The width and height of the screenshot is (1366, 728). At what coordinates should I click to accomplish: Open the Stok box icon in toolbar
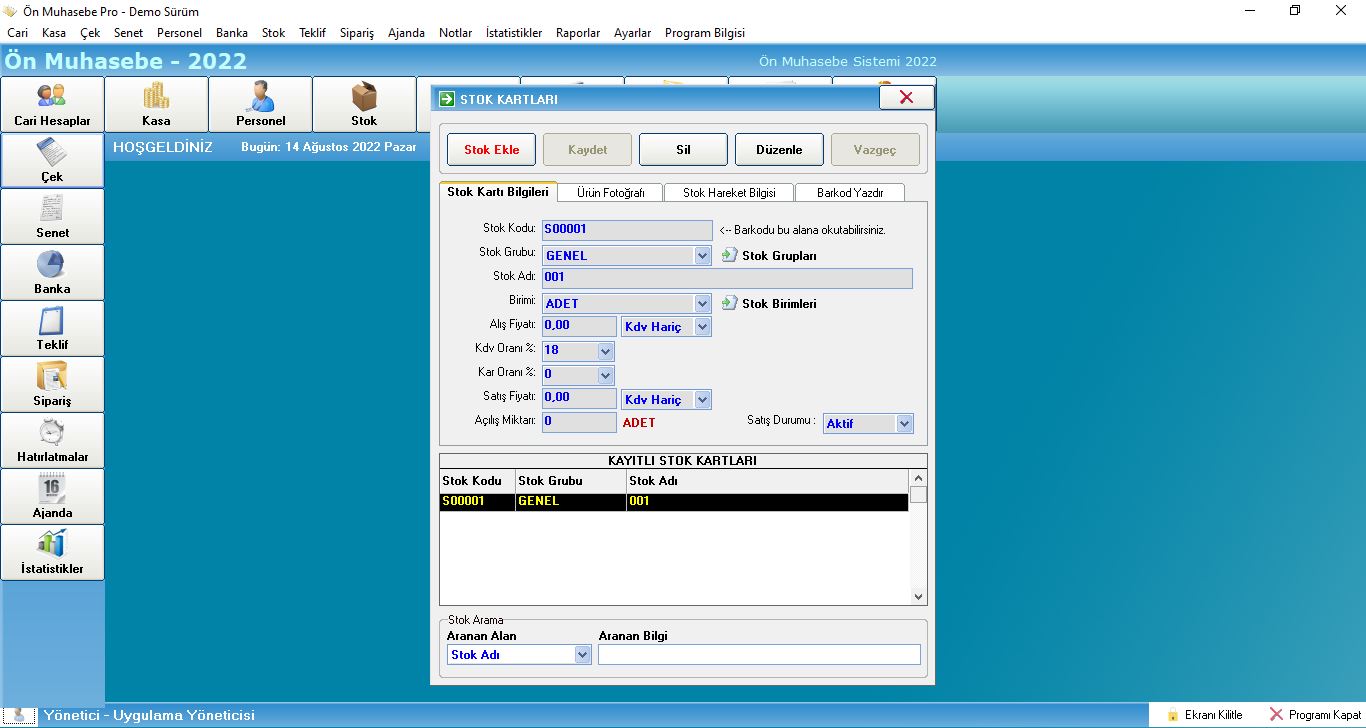coord(364,105)
